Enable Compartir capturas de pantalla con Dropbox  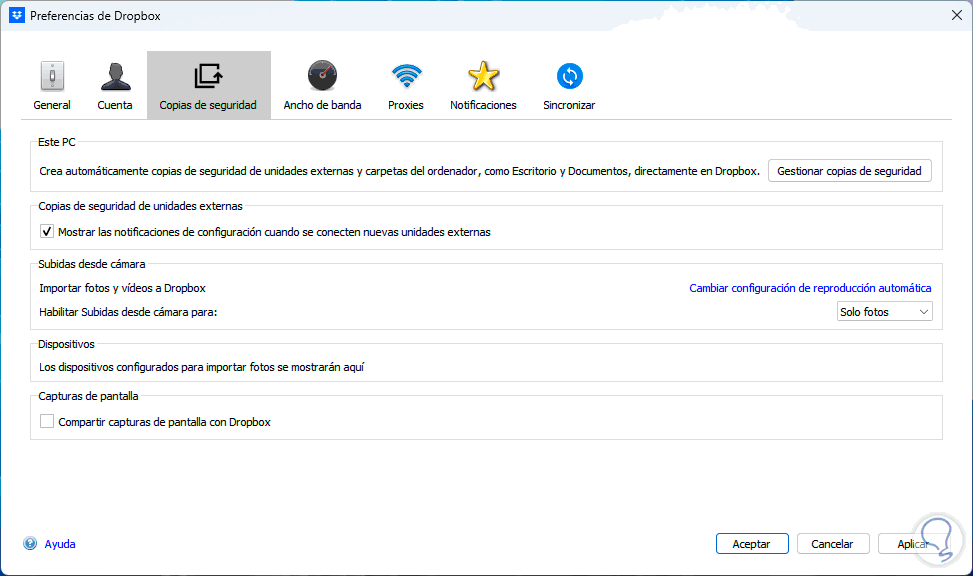(x=47, y=421)
